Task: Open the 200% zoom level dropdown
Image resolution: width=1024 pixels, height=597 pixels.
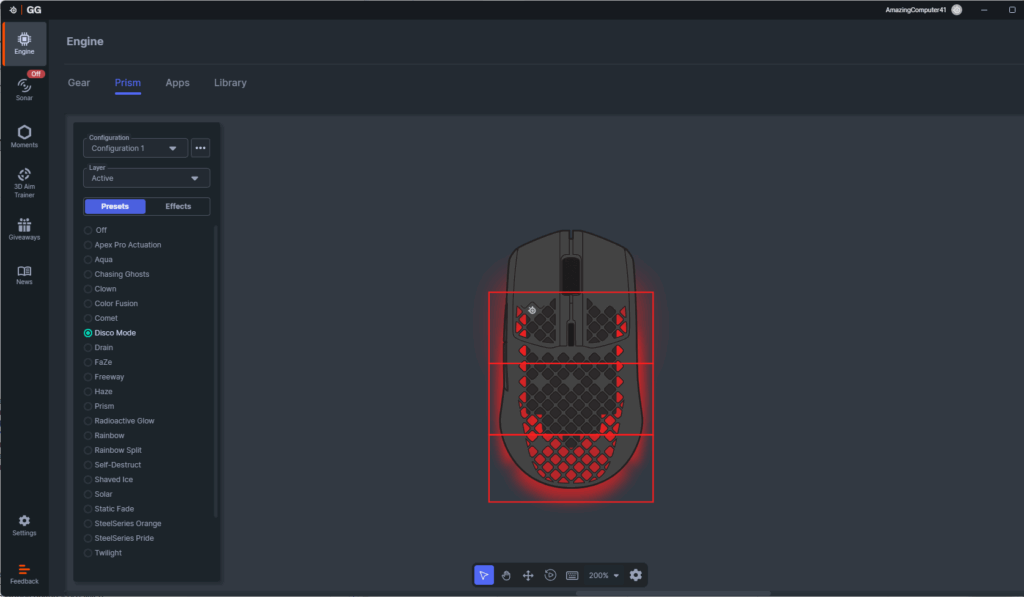Action: point(603,575)
